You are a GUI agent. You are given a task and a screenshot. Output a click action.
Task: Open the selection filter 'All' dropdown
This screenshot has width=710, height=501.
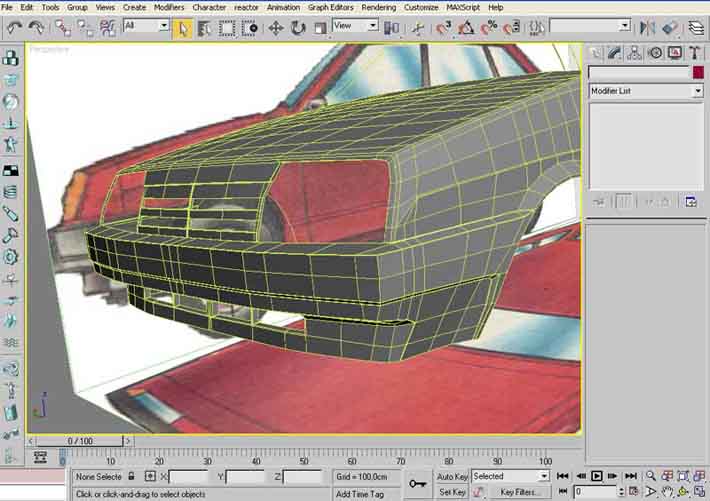146,26
